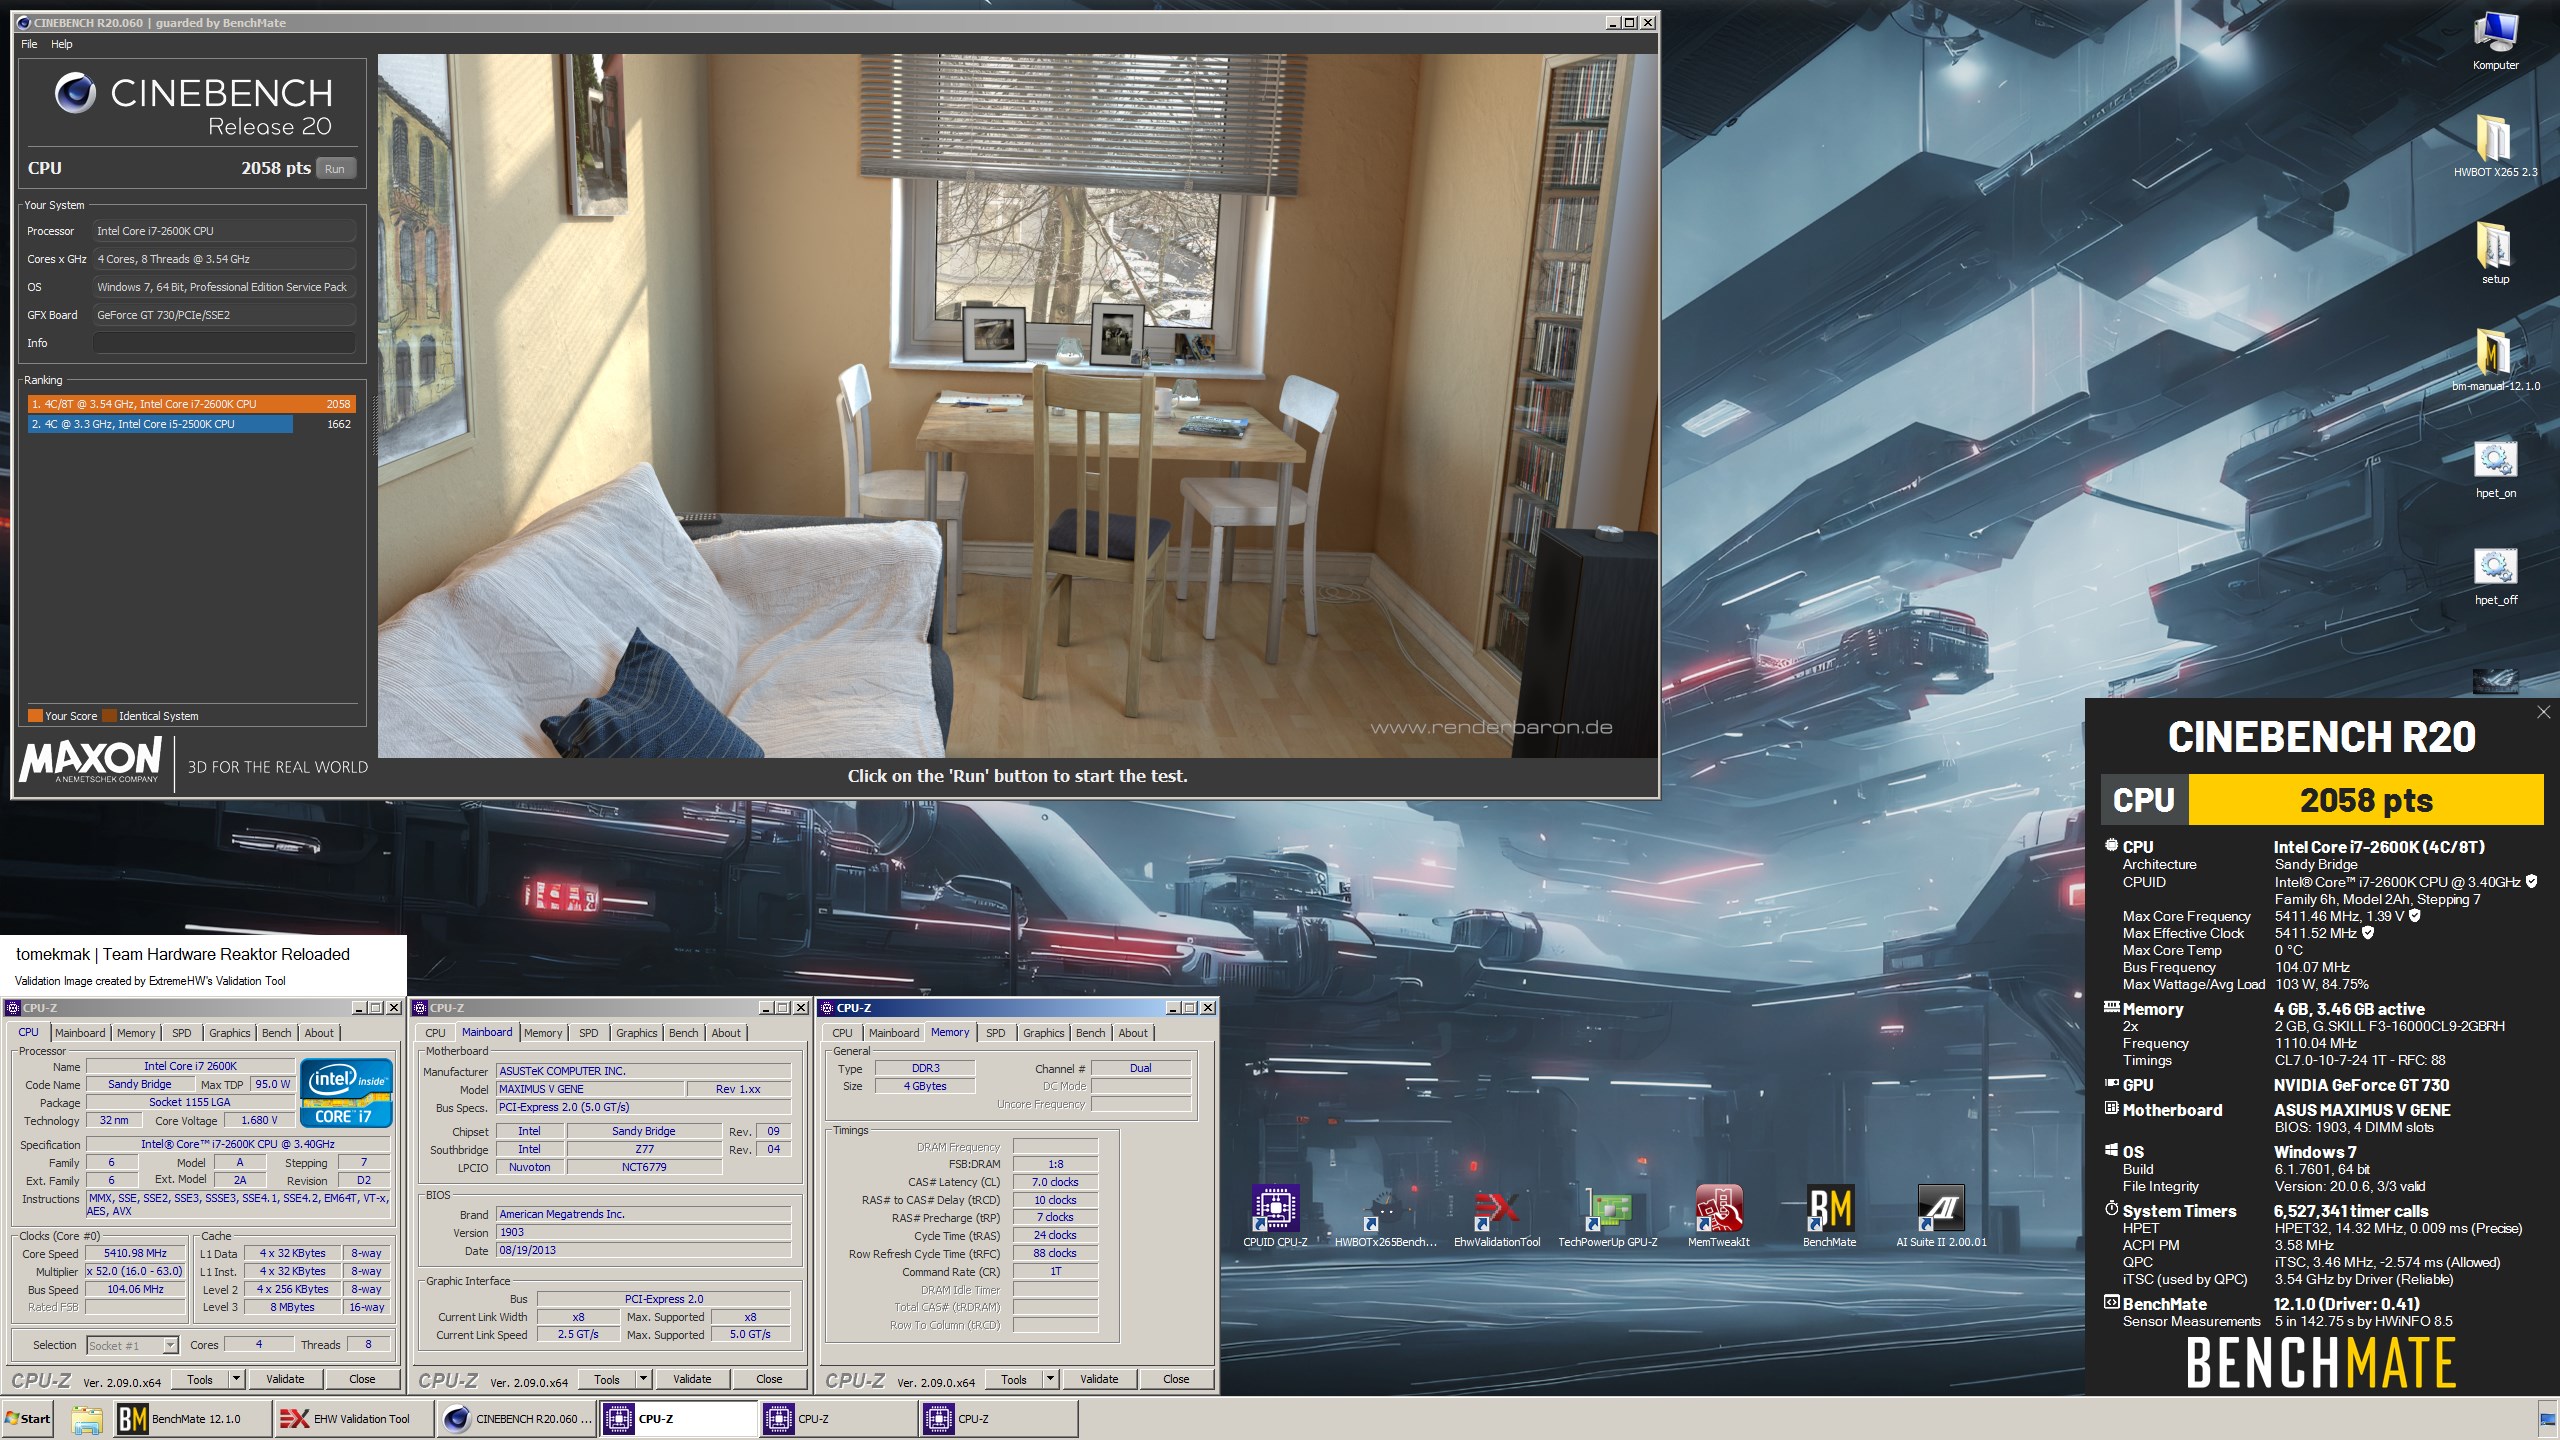The height and width of the screenshot is (1440, 2560).
Task: Select the MemTweakIt desktop shortcut
Action: 1718,1215
